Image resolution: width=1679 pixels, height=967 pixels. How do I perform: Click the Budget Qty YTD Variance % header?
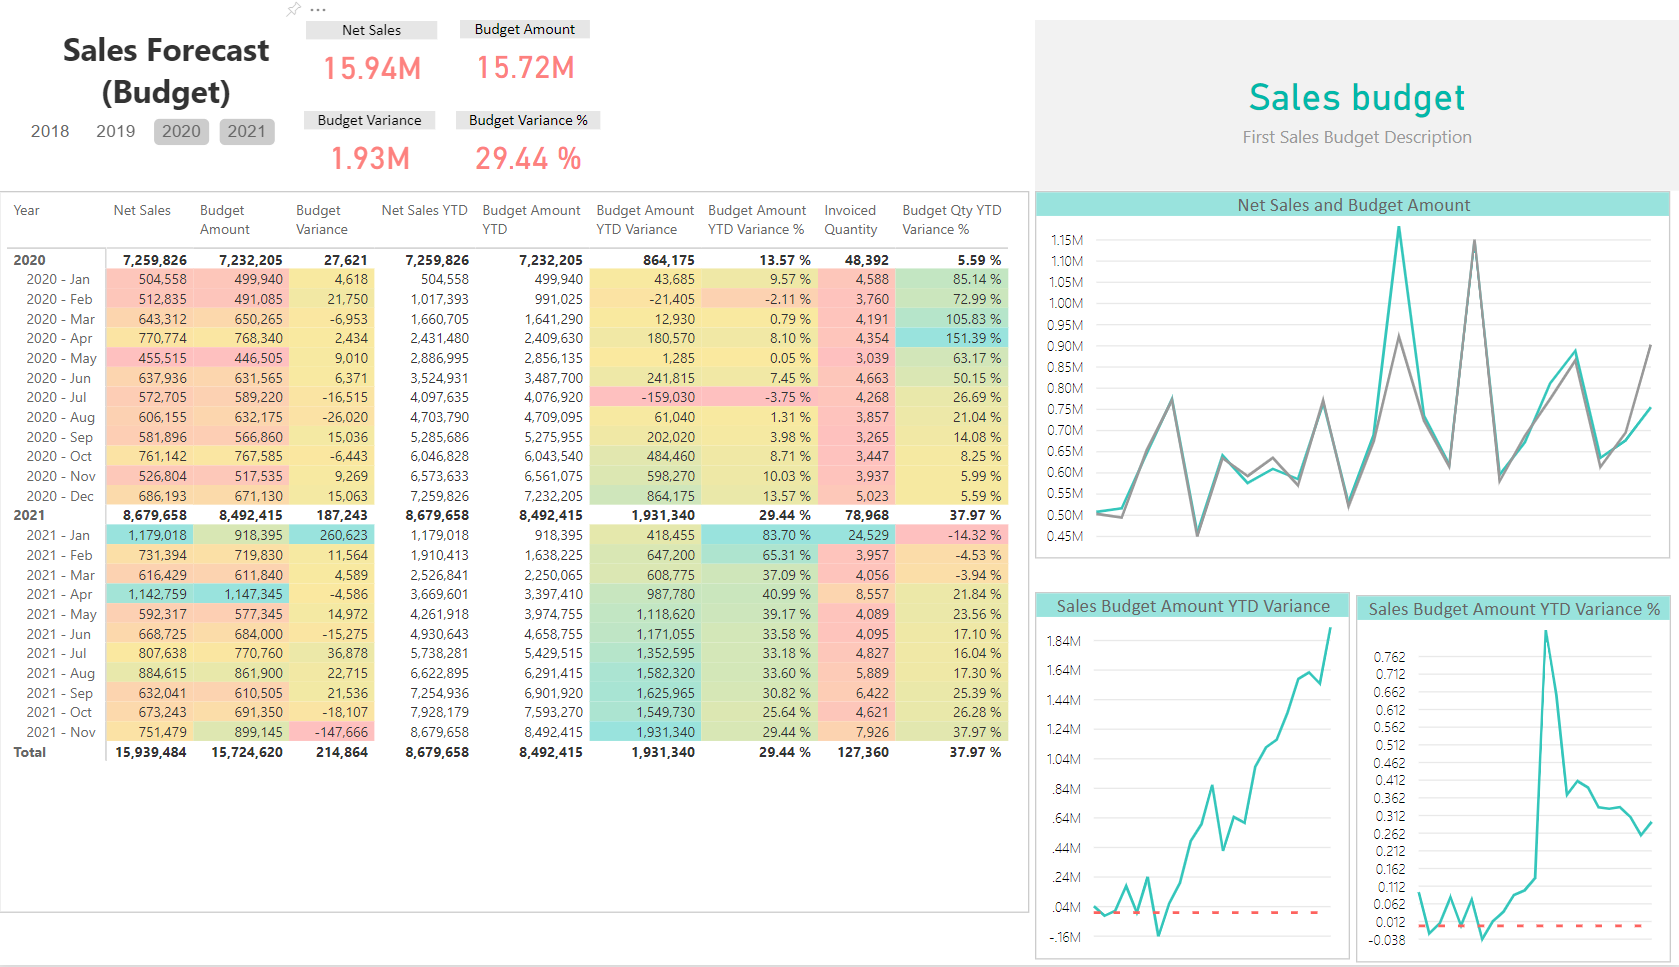pyautogui.click(x=951, y=219)
